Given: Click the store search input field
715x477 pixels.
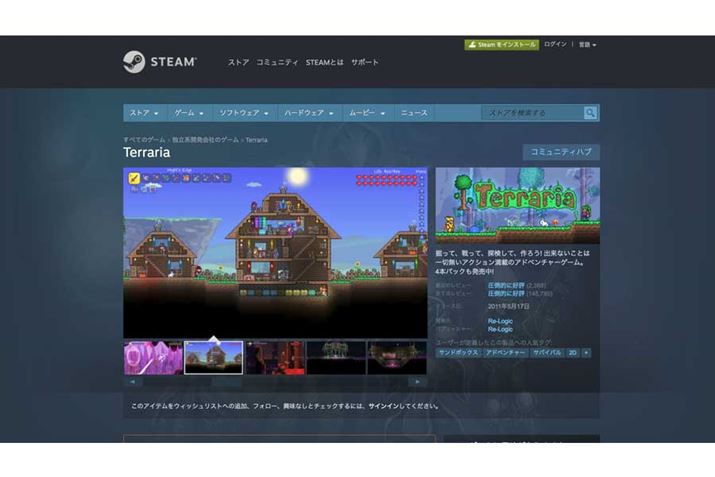Looking at the screenshot, I should [532, 113].
